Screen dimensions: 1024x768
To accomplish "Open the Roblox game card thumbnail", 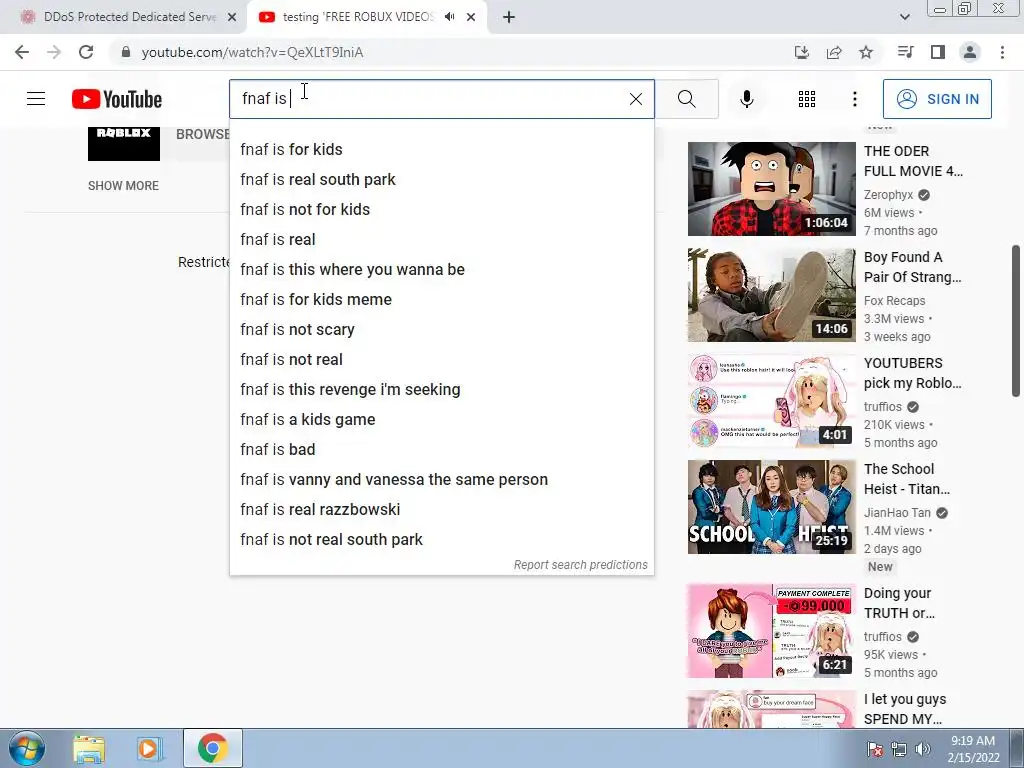I will [124, 143].
